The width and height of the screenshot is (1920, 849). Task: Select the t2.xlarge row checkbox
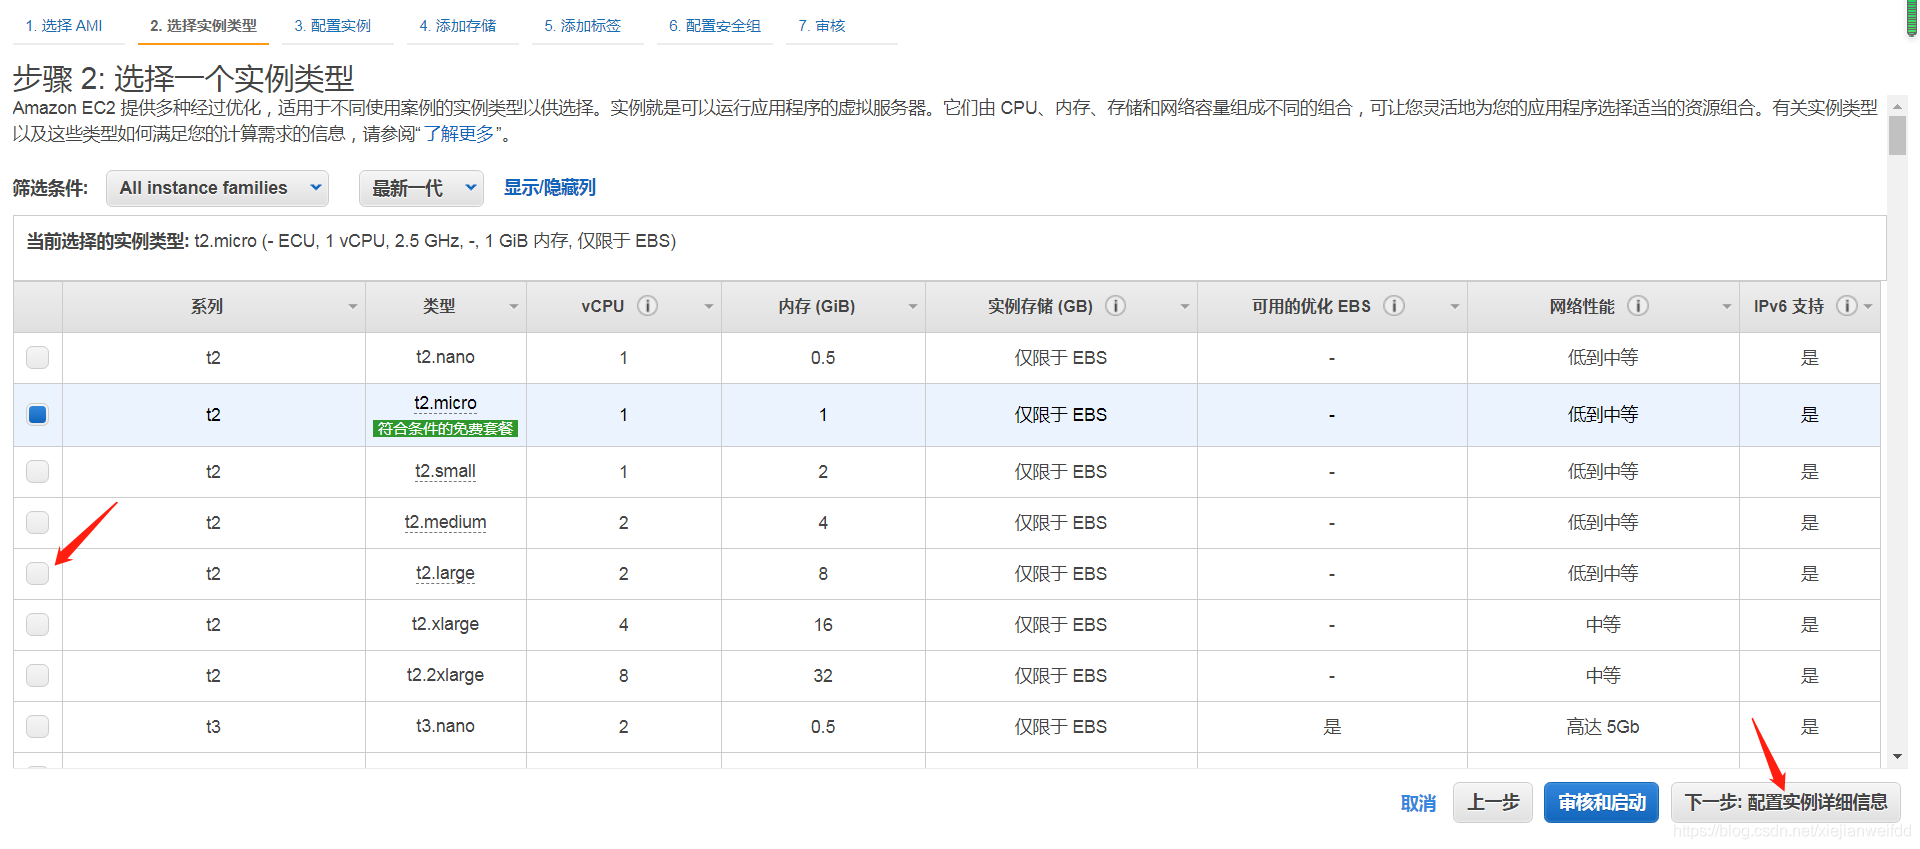pyautogui.click(x=38, y=624)
